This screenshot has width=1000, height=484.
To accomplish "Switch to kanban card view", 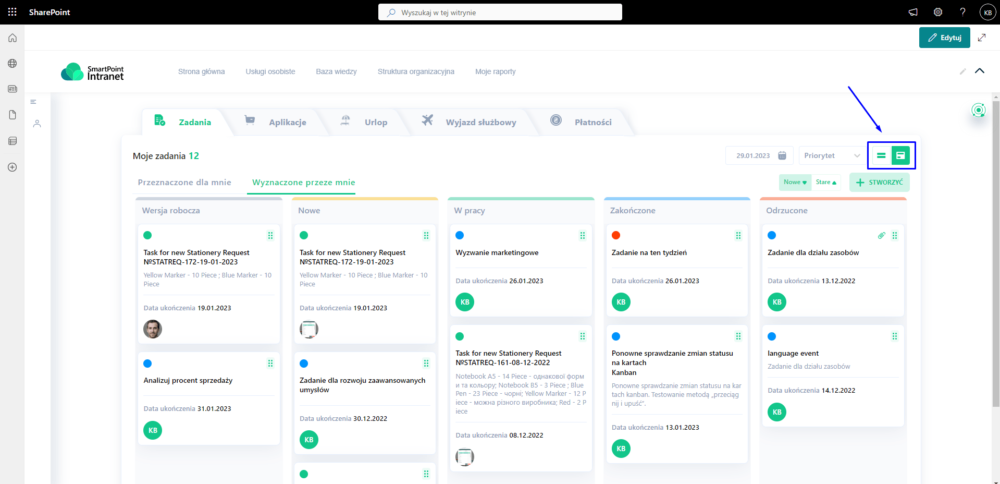I will click(x=901, y=155).
